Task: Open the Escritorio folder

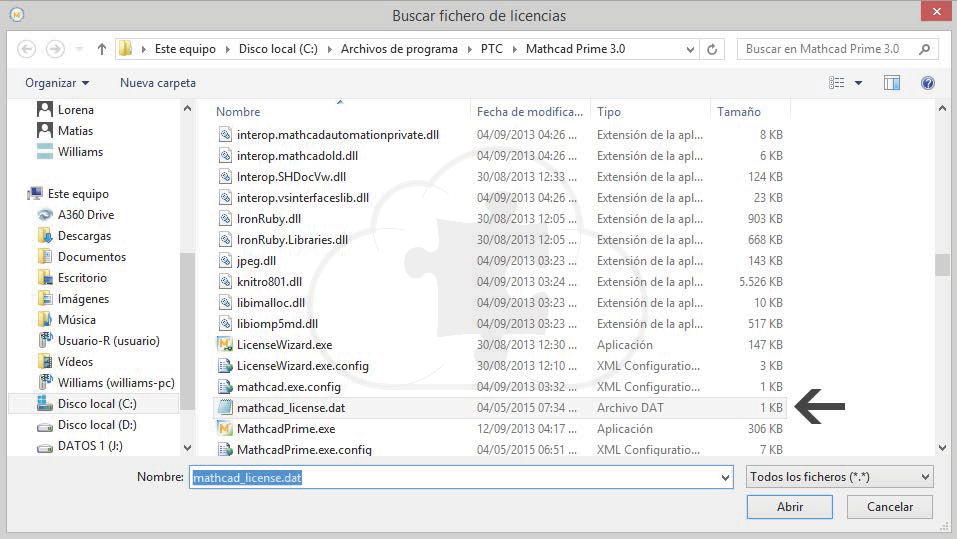Action: (73, 278)
